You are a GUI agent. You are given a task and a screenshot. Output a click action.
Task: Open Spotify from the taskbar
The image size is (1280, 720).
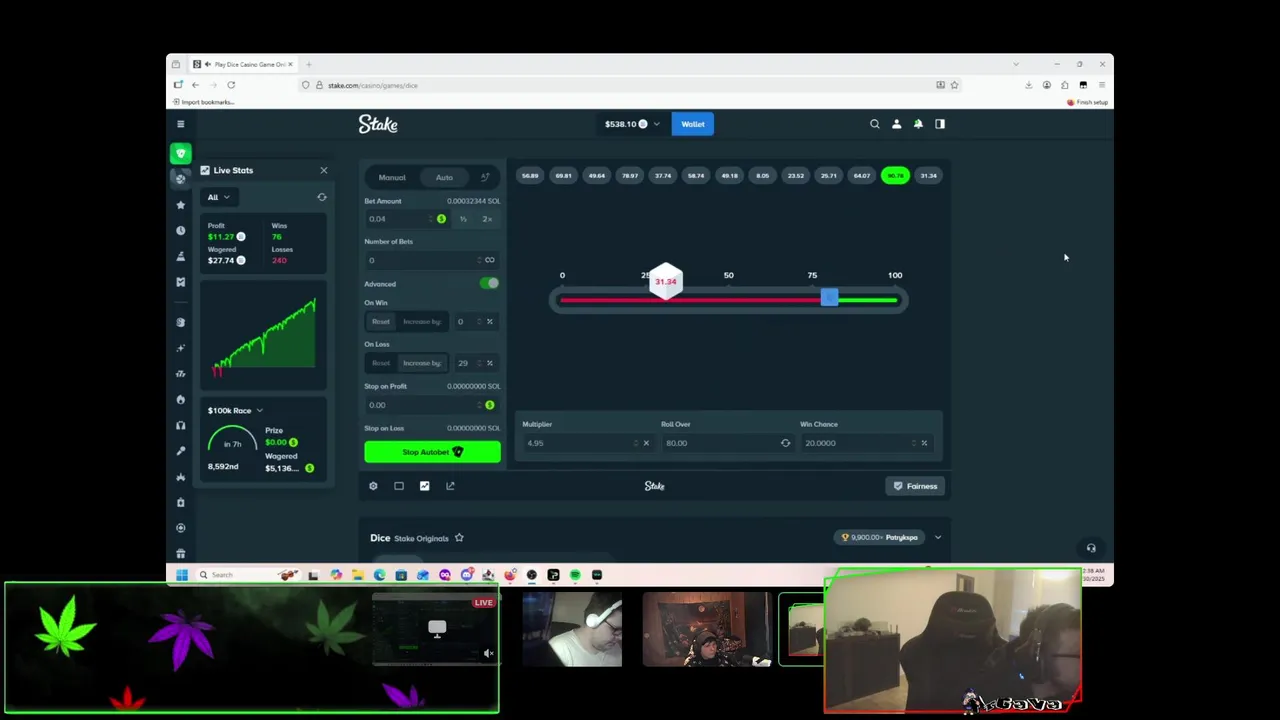tap(575, 575)
